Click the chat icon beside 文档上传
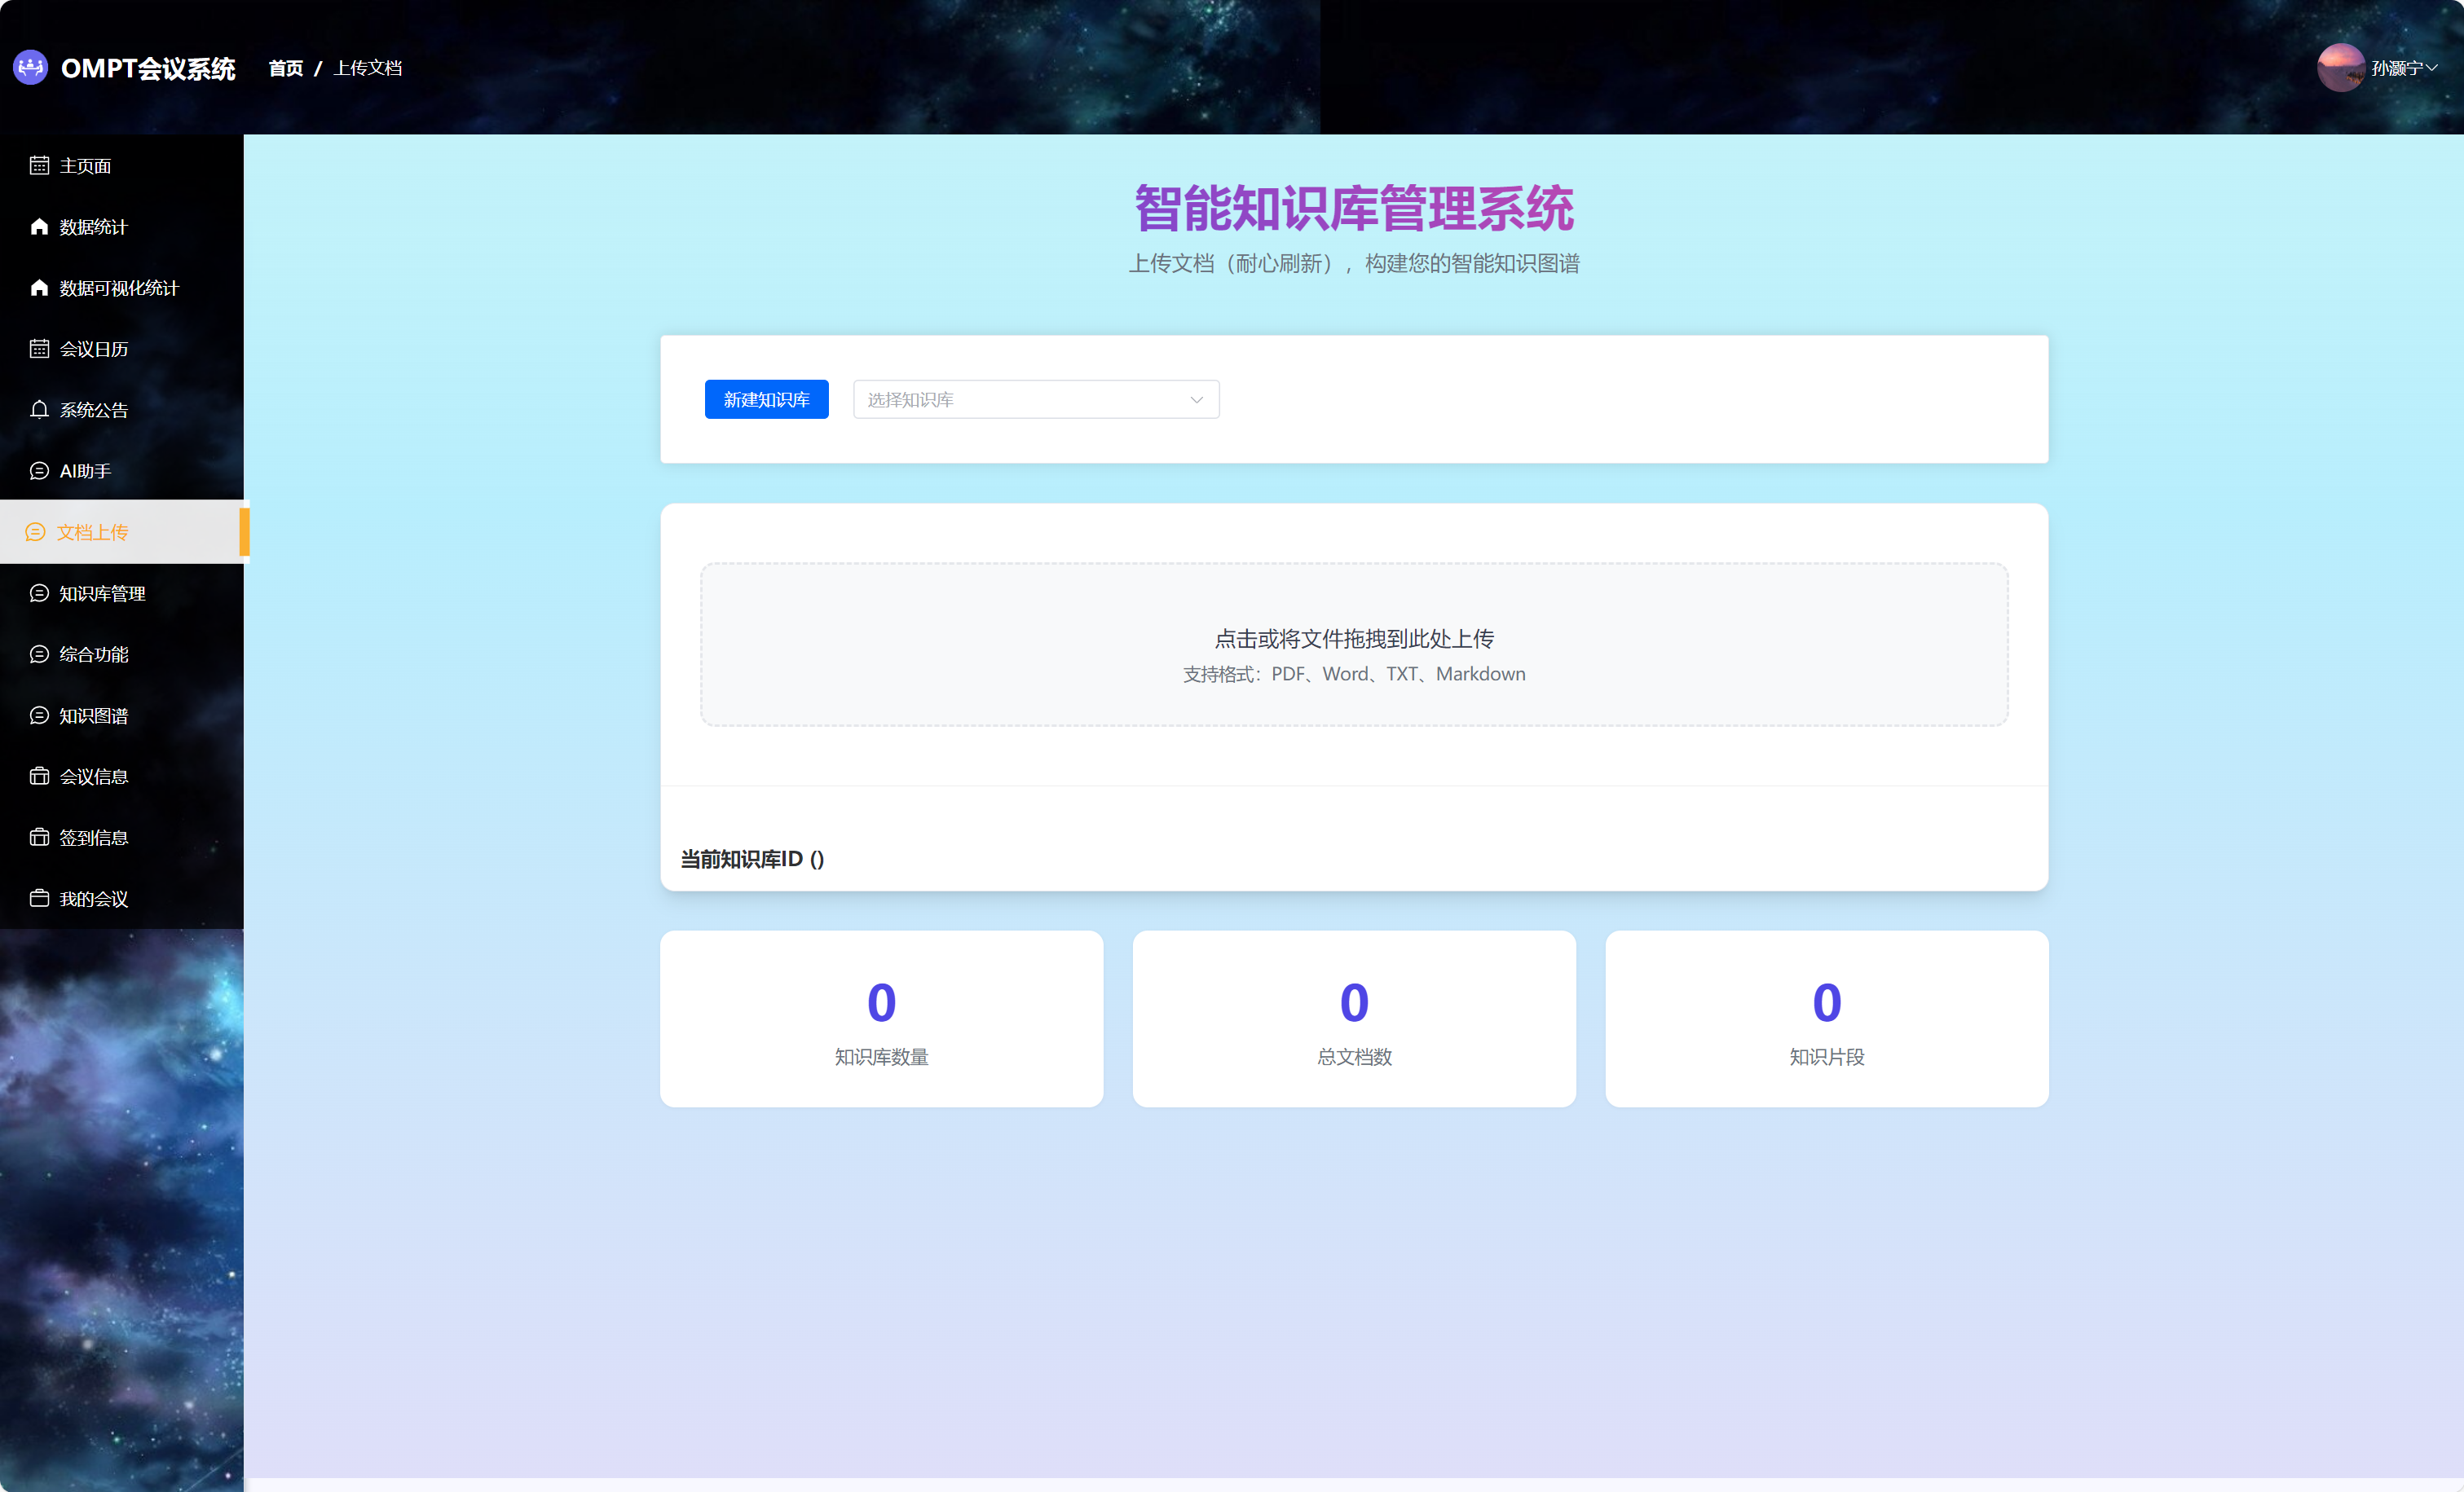 pyautogui.click(x=35, y=532)
